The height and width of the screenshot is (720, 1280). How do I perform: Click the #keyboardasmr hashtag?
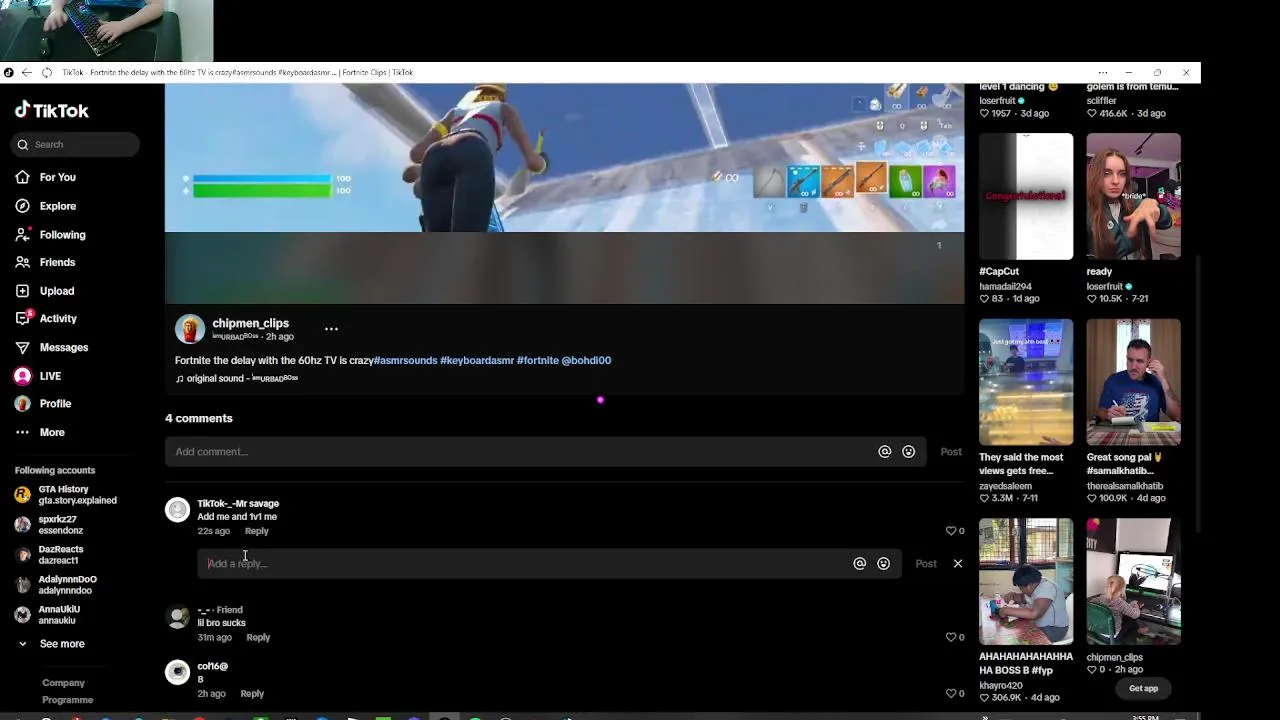[x=477, y=360]
